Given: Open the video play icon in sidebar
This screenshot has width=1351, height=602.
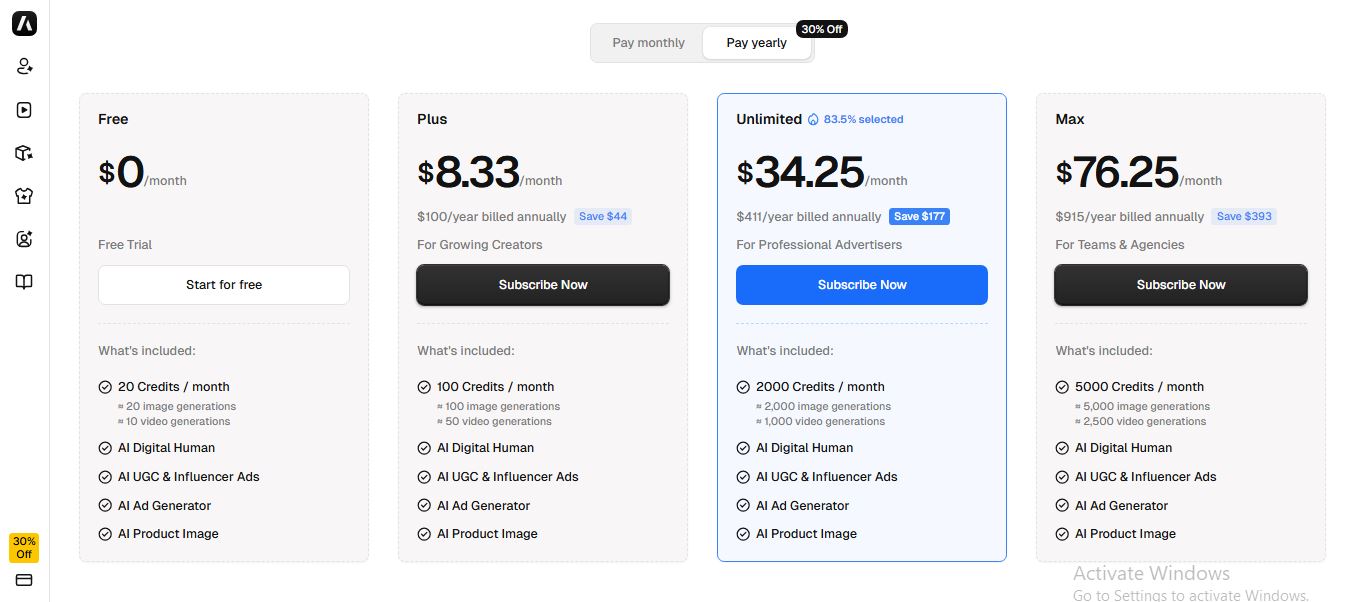Looking at the screenshot, I should click(x=25, y=110).
